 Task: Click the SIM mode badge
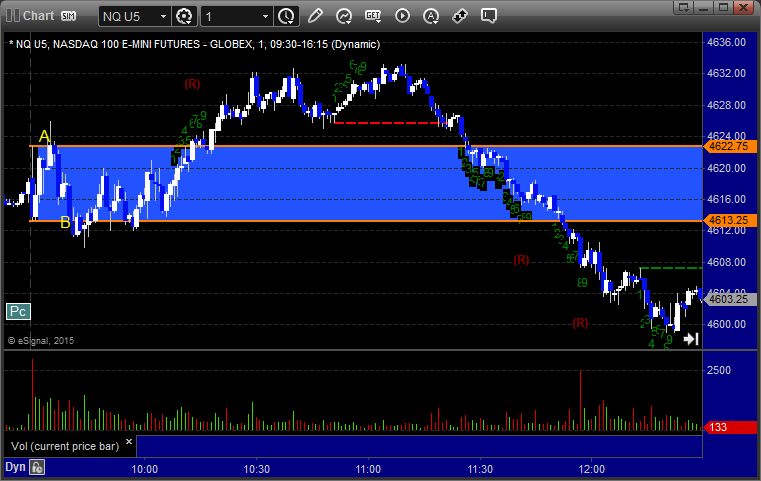[x=68, y=16]
